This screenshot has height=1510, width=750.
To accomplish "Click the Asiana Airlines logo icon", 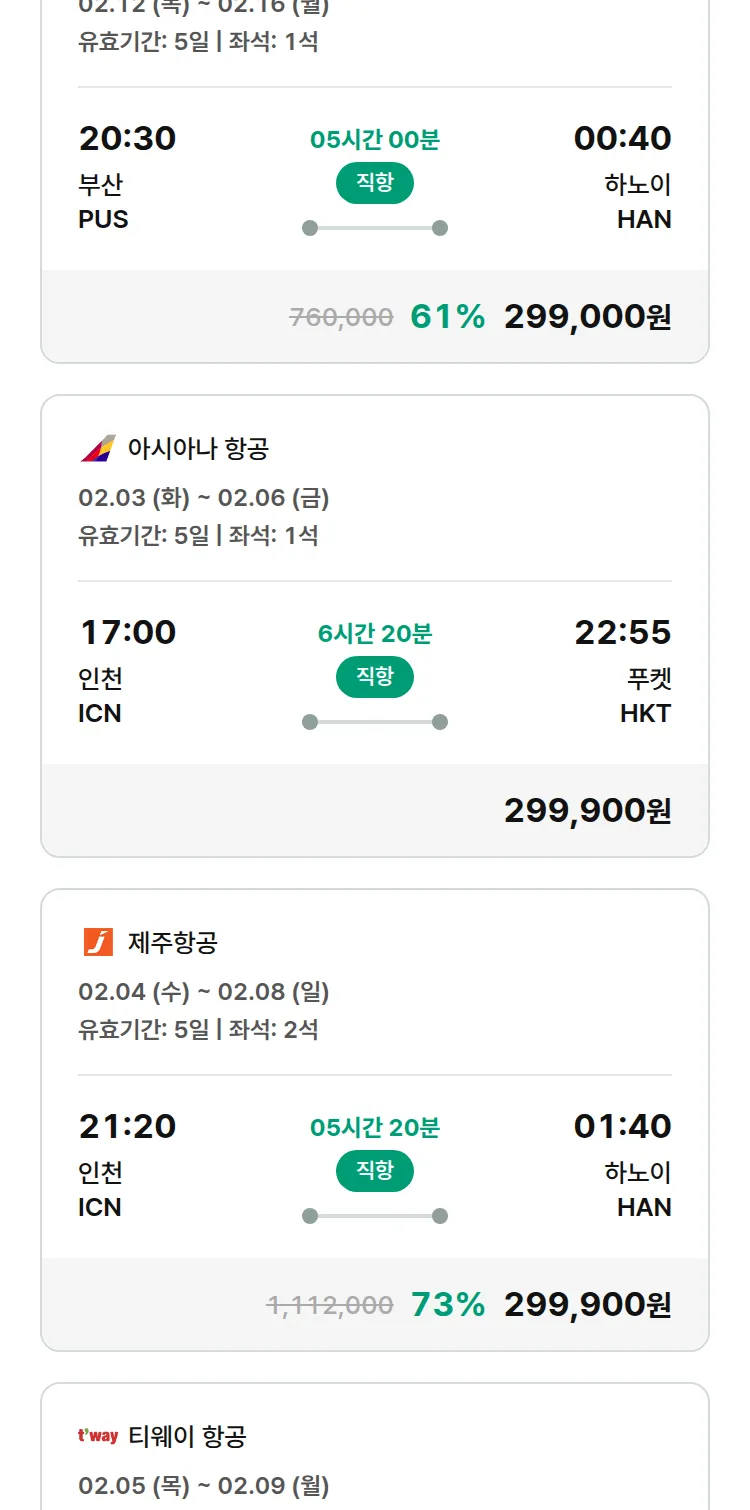I will coord(98,449).
